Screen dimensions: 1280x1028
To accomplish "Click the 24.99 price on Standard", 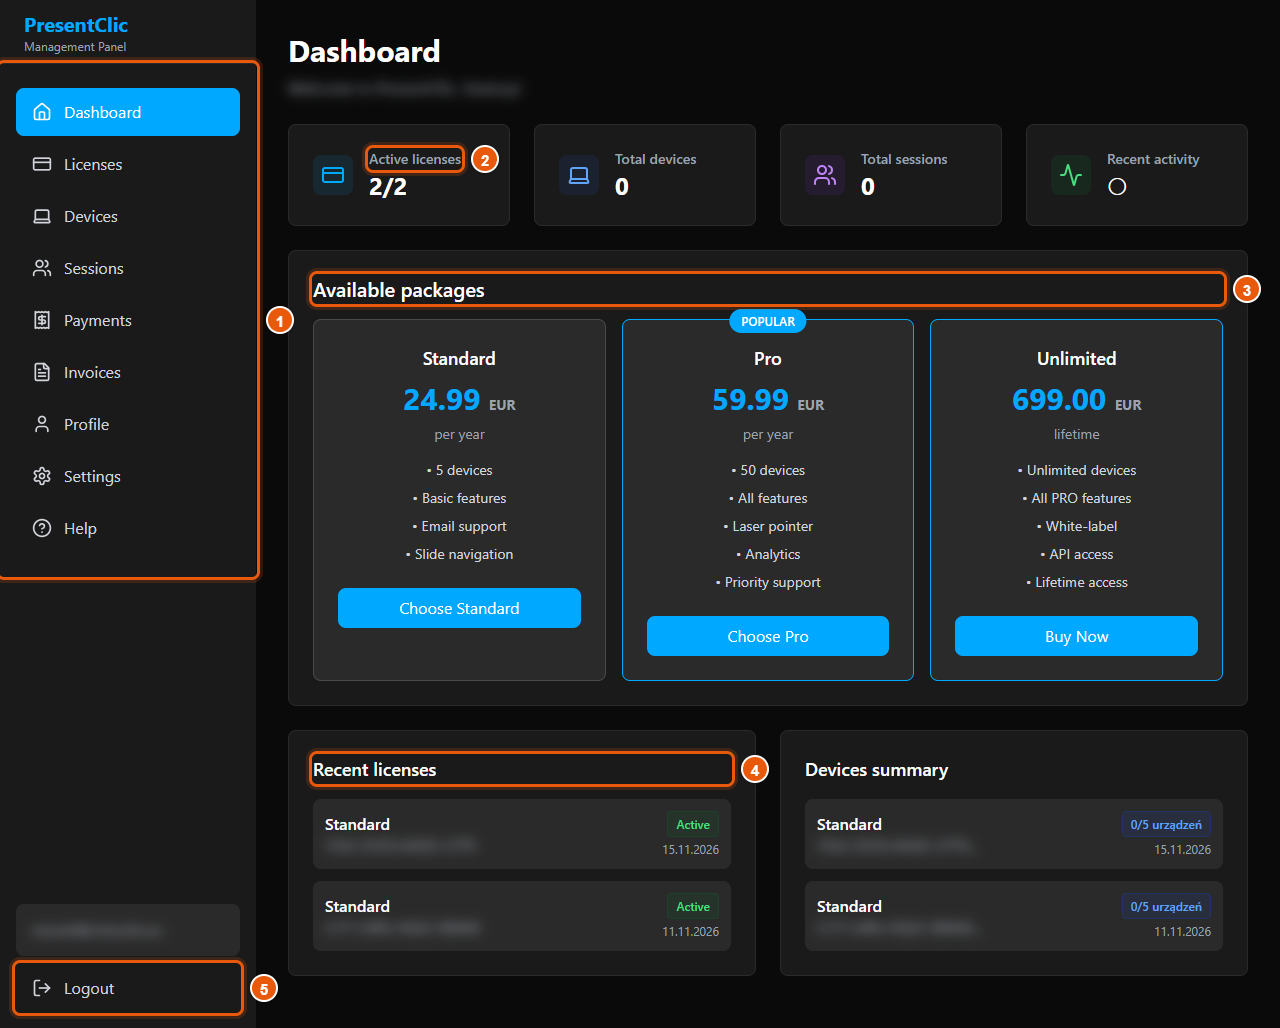I will click(442, 399).
